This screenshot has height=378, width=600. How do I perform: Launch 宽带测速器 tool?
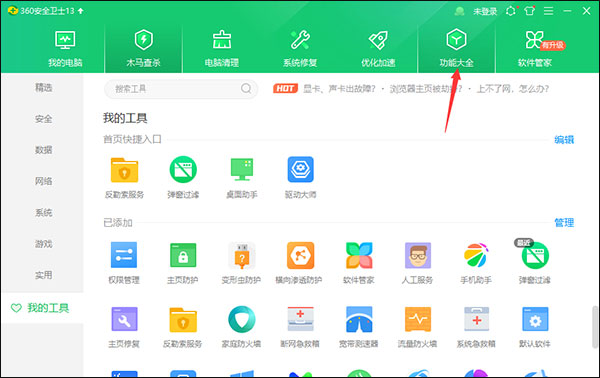359,327
